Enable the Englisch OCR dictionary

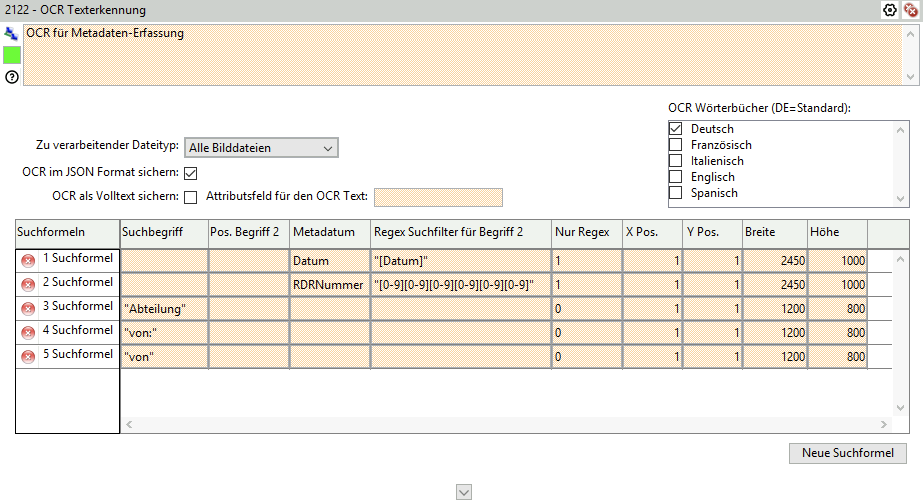tap(676, 177)
